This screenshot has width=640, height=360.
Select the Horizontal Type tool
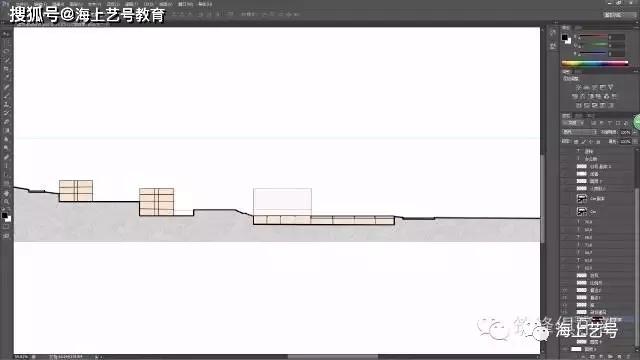[6, 167]
